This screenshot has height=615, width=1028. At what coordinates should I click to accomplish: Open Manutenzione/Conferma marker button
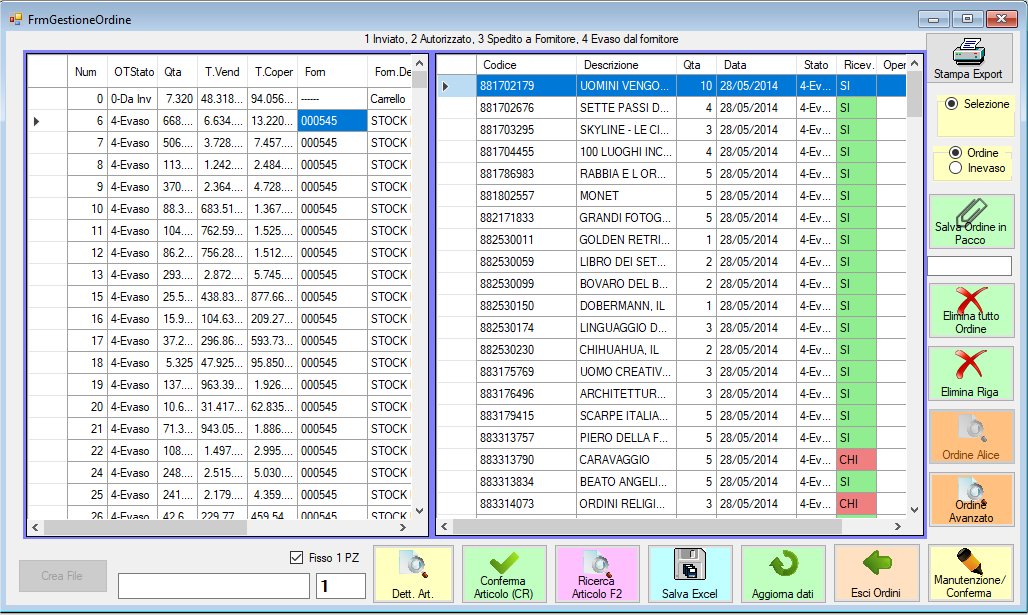tap(970, 574)
